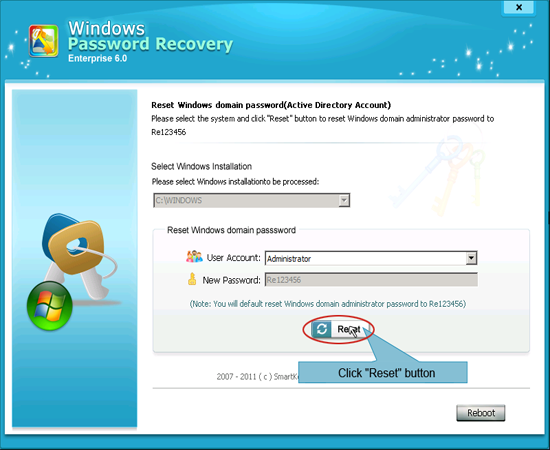550x450 pixels.
Task: Click the user accounts people icon
Action: (x=194, y=257)
